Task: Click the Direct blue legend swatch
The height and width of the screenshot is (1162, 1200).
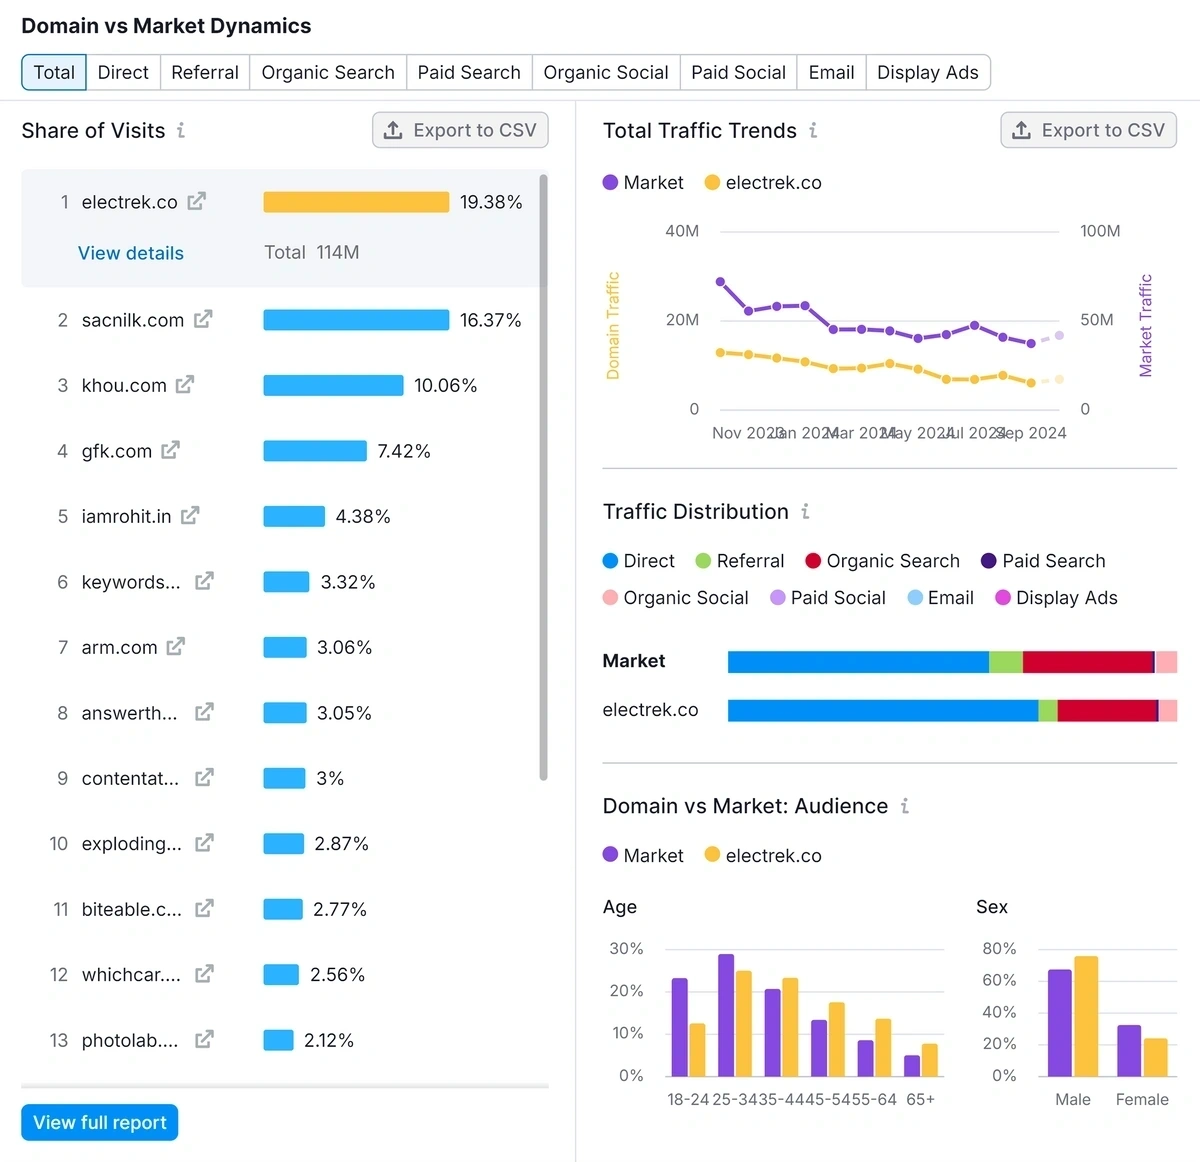Action: pos(611,561)
